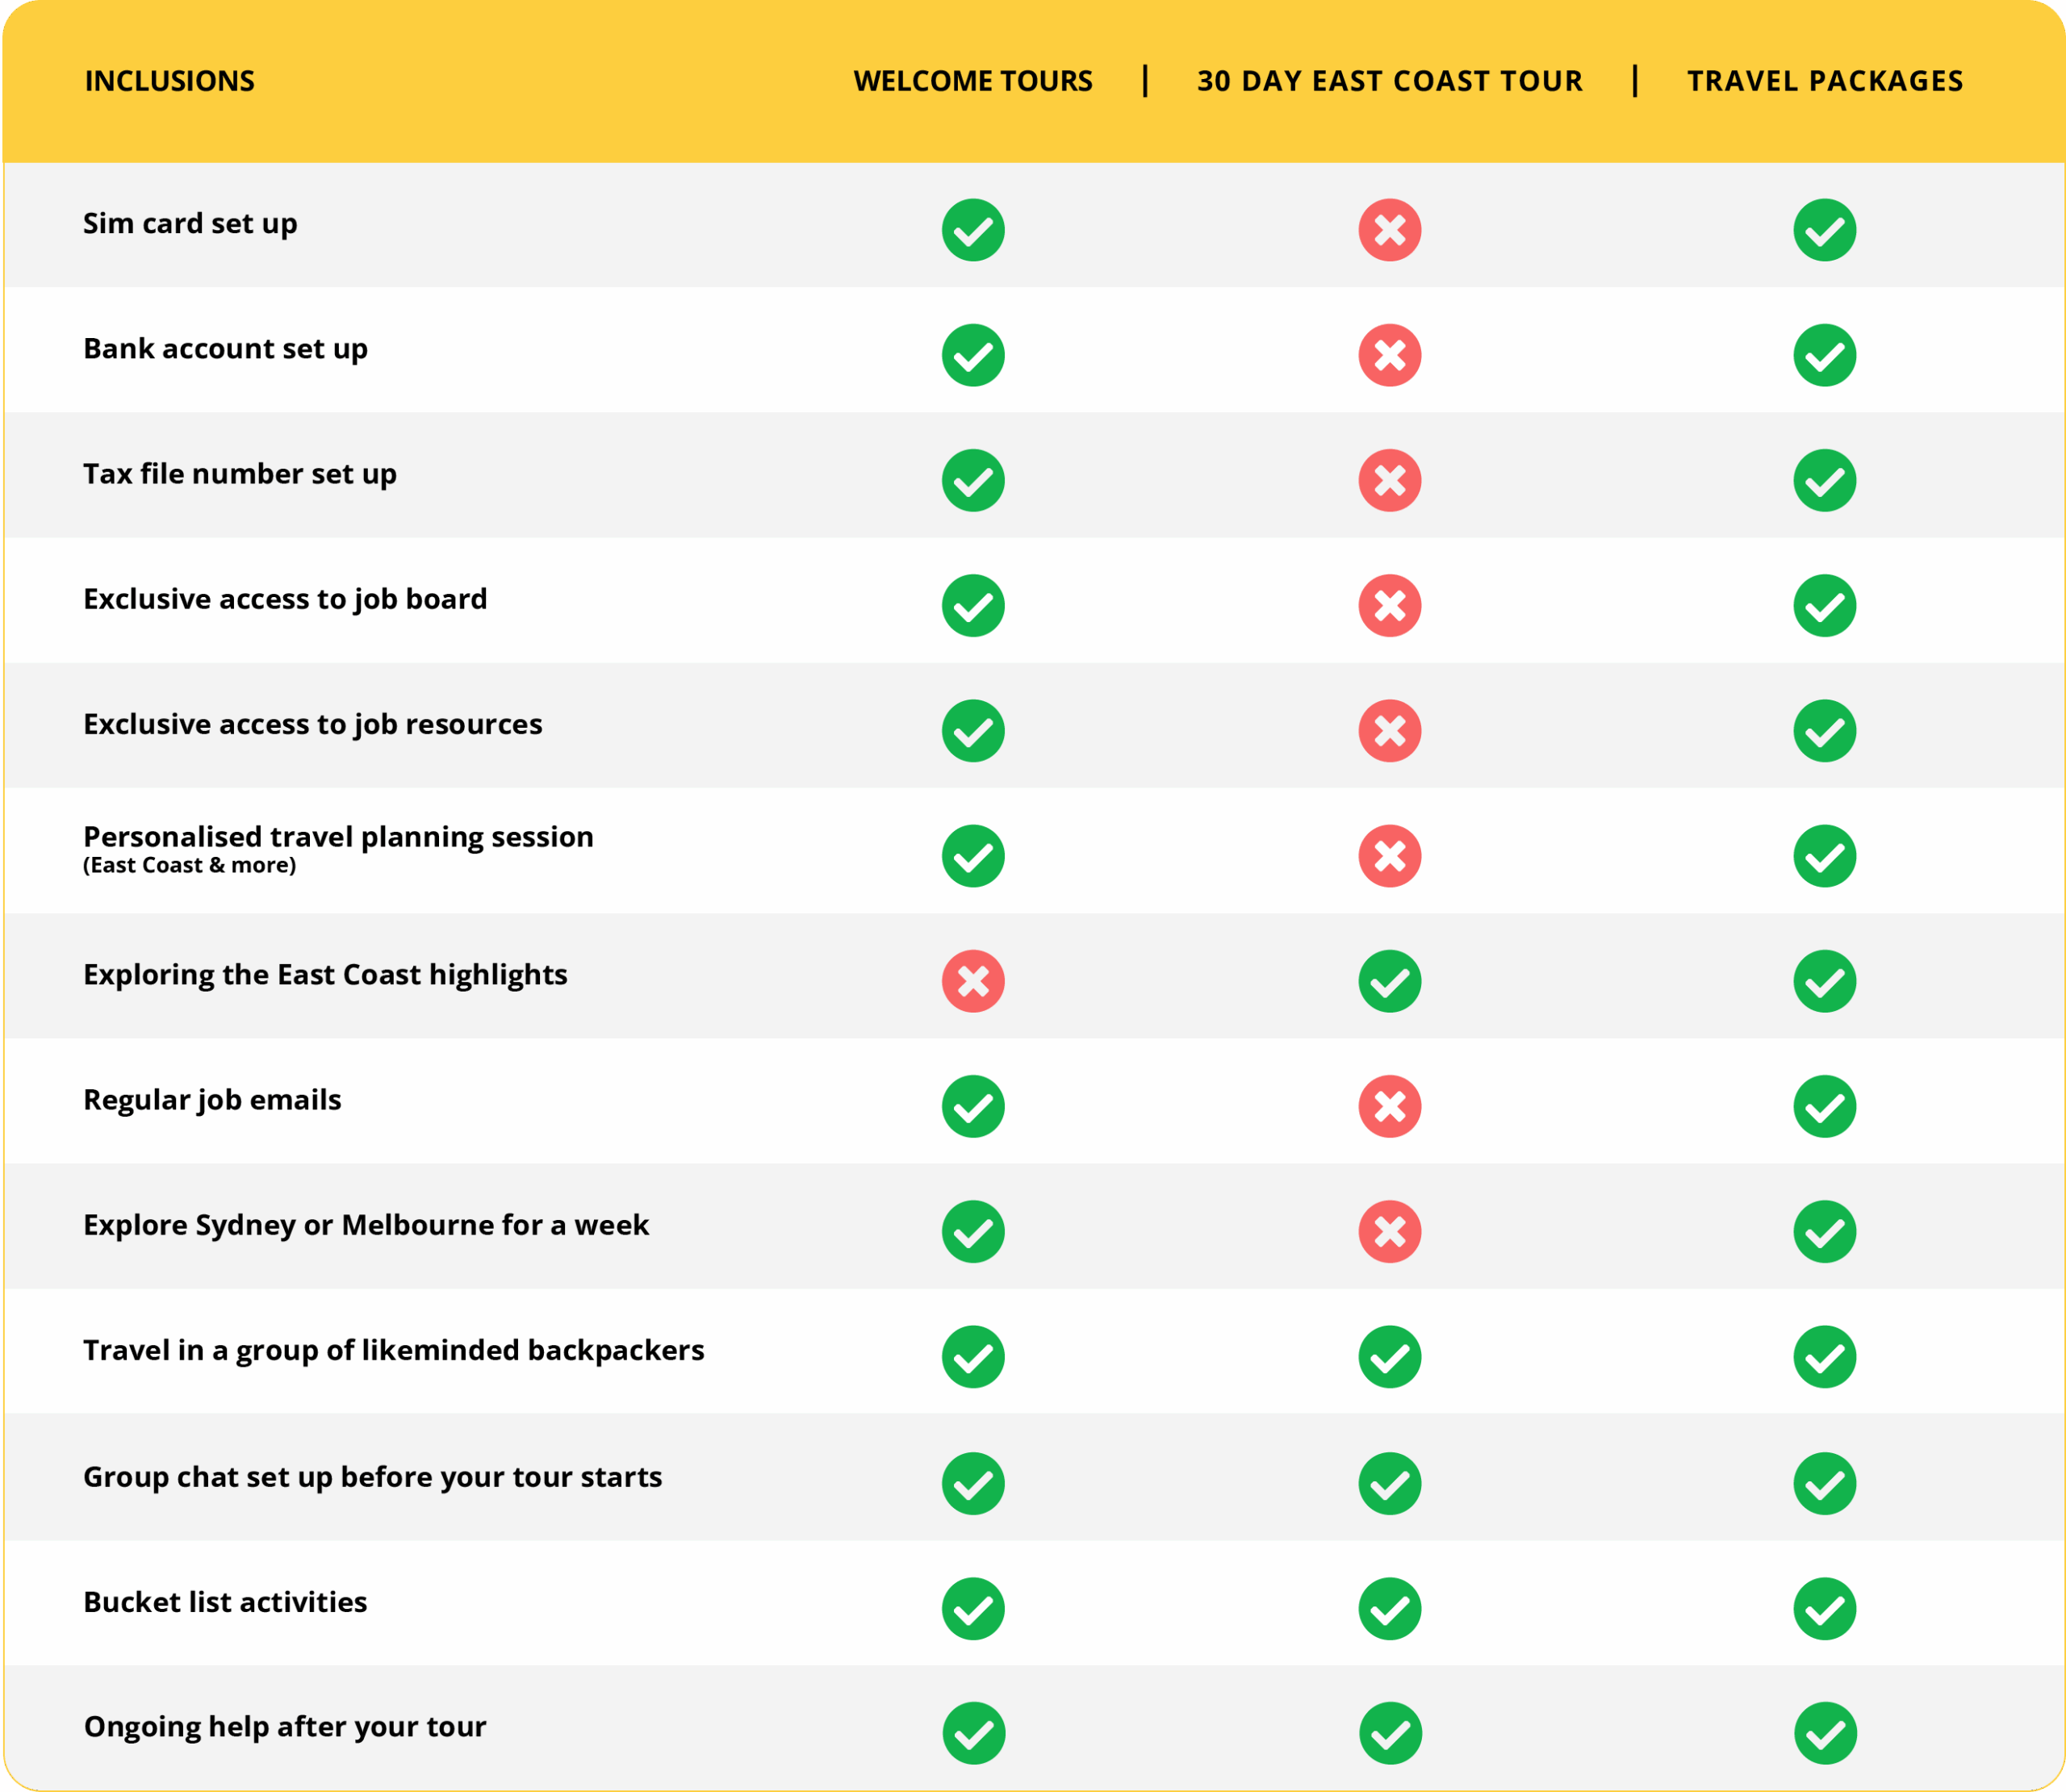Viewport: 2066px width, 1792px height.
Task: Click Welcome Tours check for Personalised travel planning
Action: [x=972, y=856]
